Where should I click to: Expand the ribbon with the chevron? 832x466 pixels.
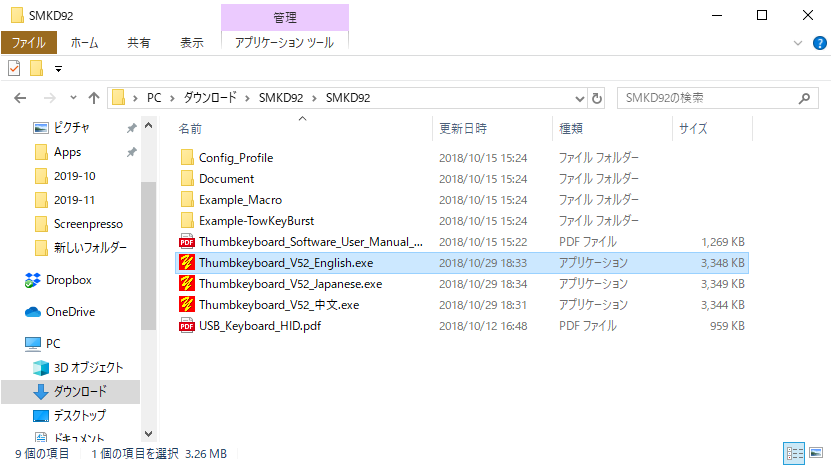coord(798,43)
